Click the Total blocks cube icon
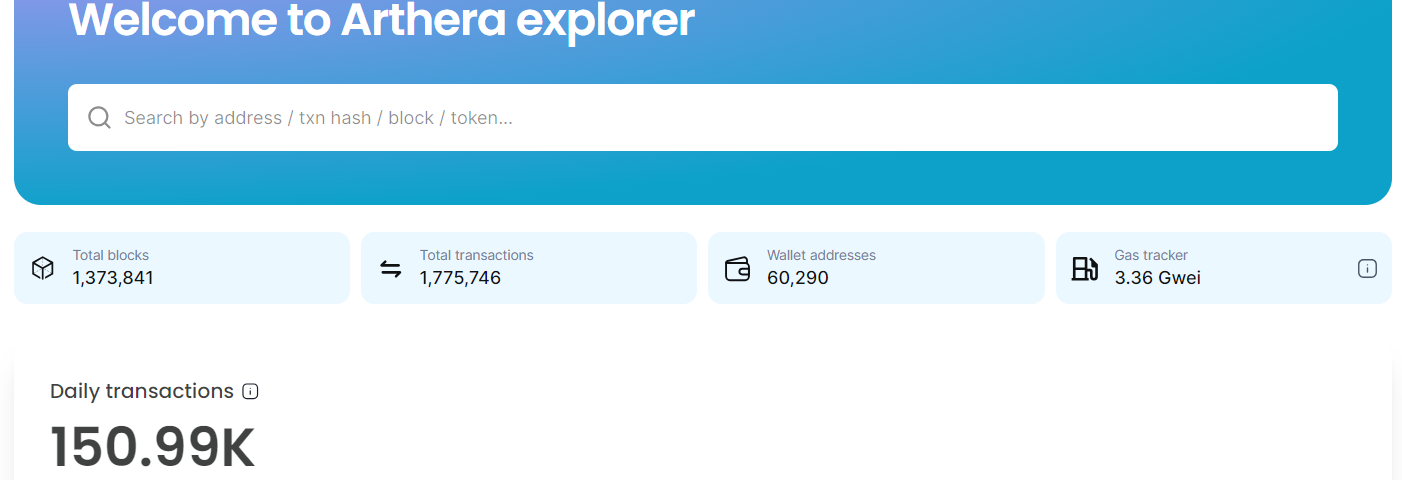This screenshot has width=1402, height=480. [x=42, y=268]
